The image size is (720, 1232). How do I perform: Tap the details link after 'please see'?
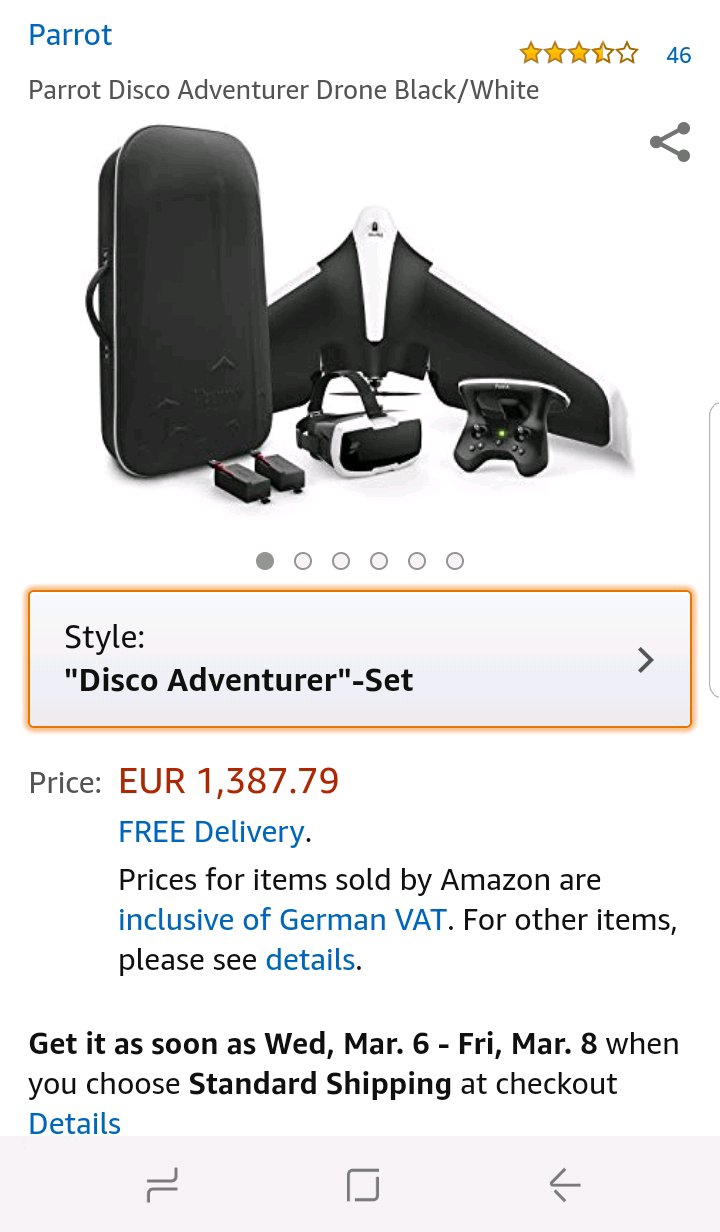click(x=310, y=960)
